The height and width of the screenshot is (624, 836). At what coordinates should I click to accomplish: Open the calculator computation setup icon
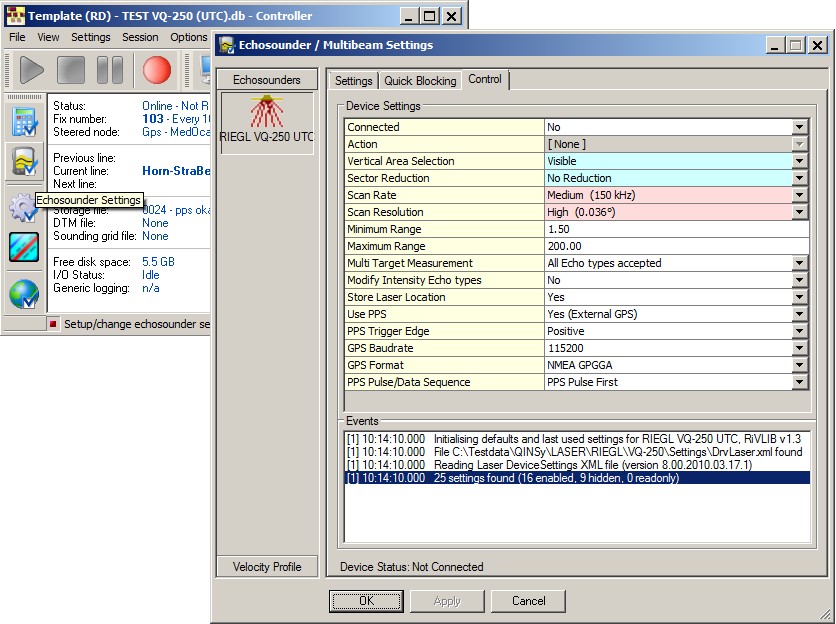point(24,120)
